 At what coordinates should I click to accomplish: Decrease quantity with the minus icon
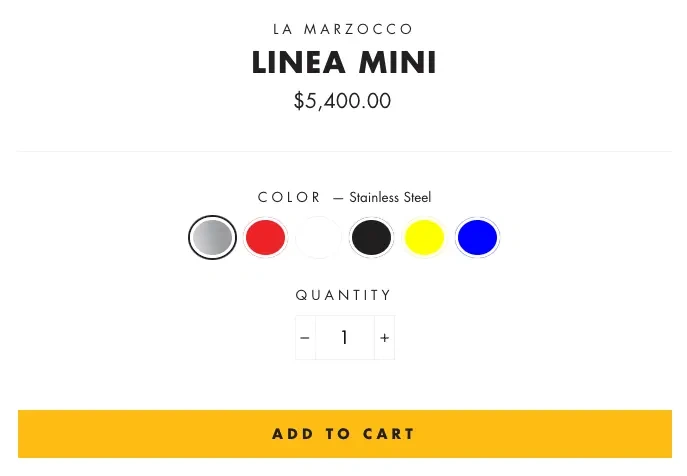pos(305,338)
